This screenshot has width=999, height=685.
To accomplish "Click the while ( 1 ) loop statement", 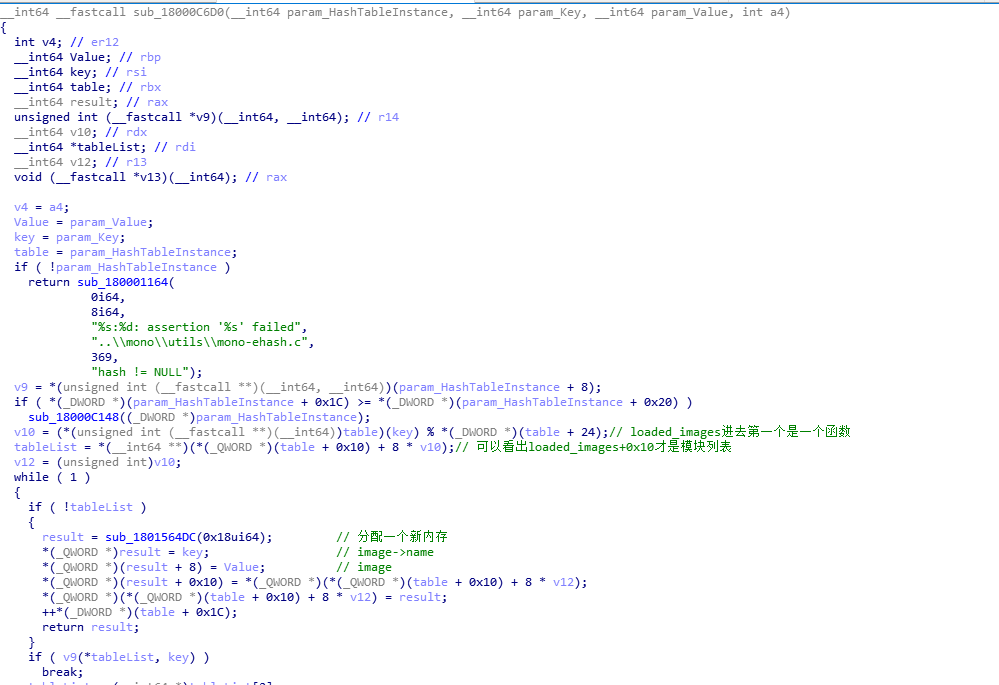I will (x=51, y=477).
